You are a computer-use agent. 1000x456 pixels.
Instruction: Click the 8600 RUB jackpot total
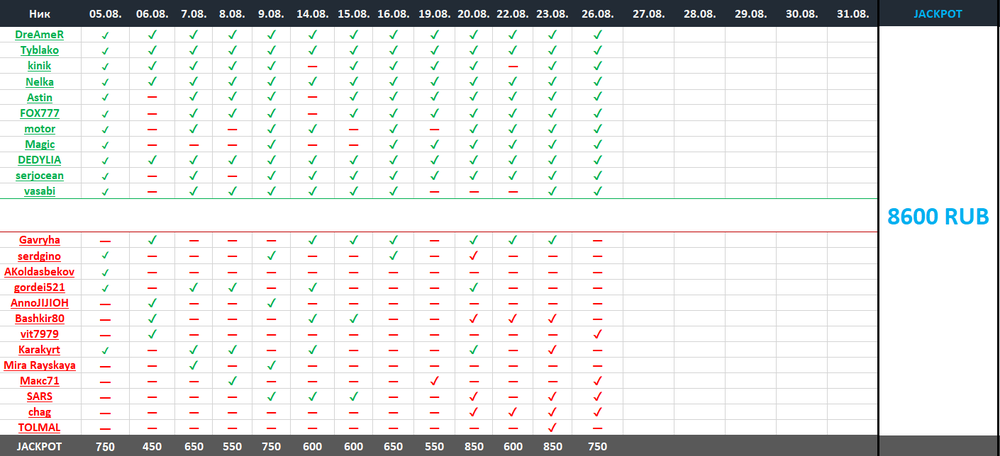tap(938, 217)
